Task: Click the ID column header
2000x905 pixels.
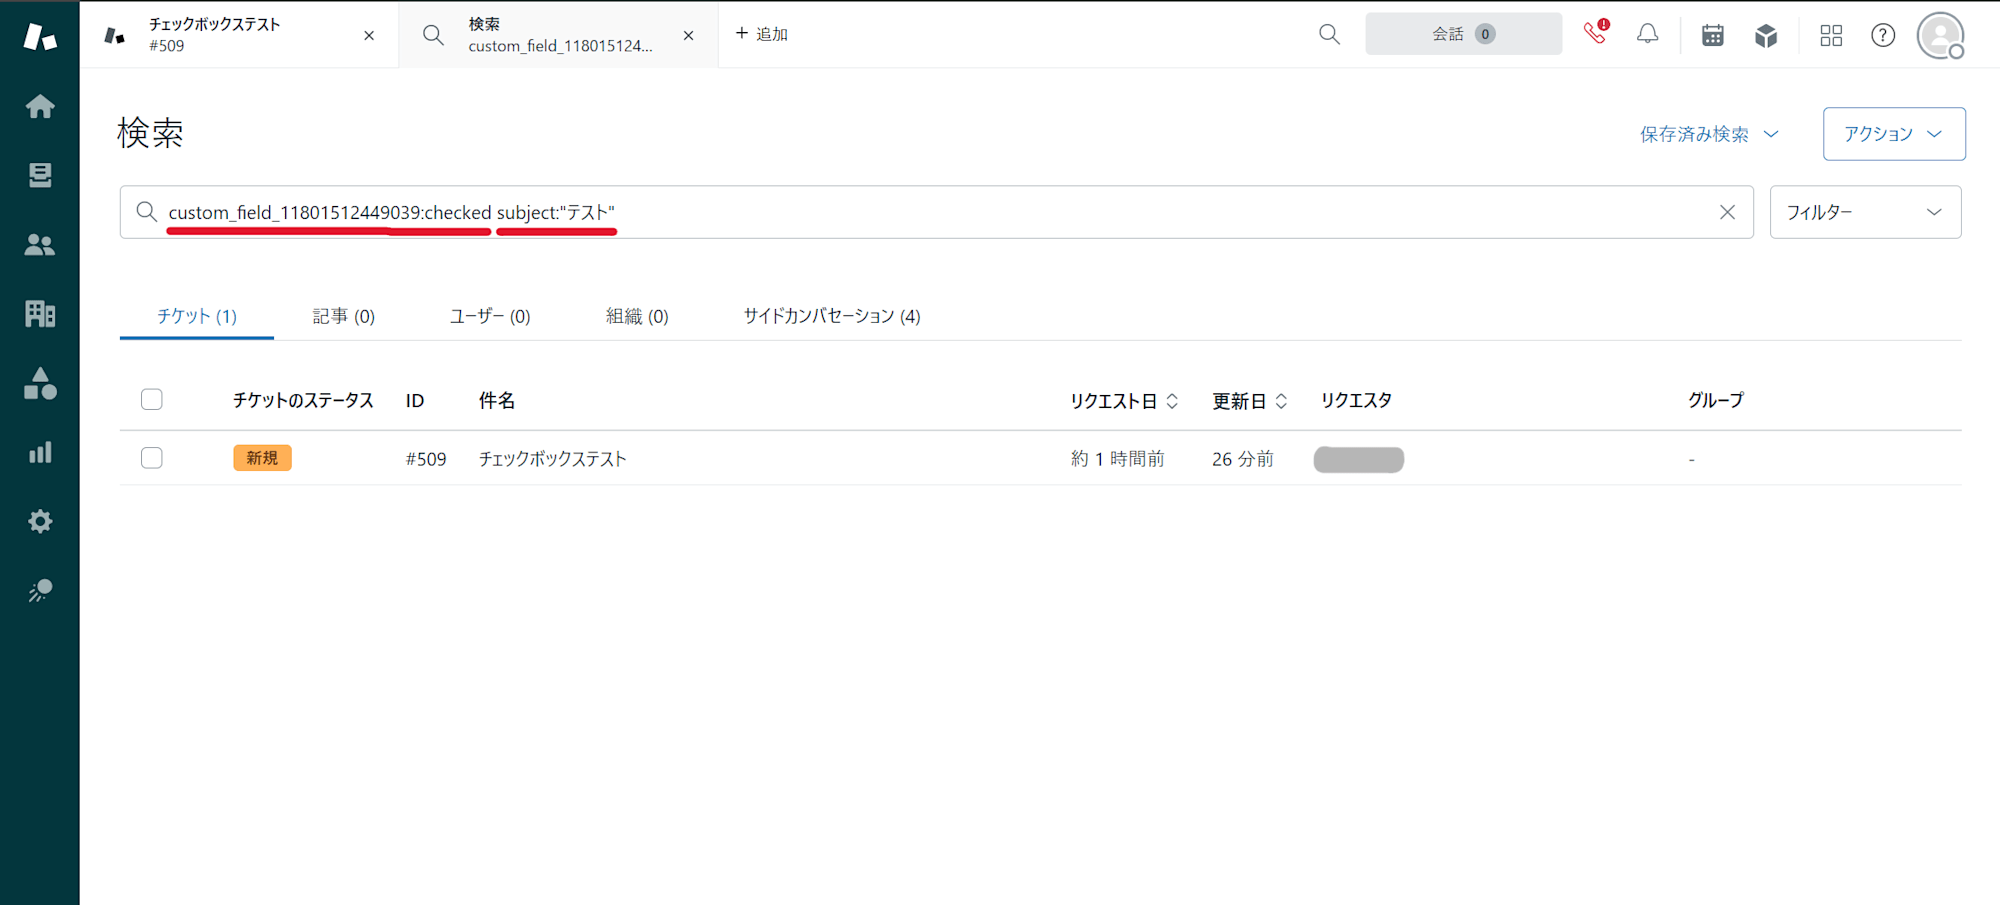Action: tap(415, 401)
